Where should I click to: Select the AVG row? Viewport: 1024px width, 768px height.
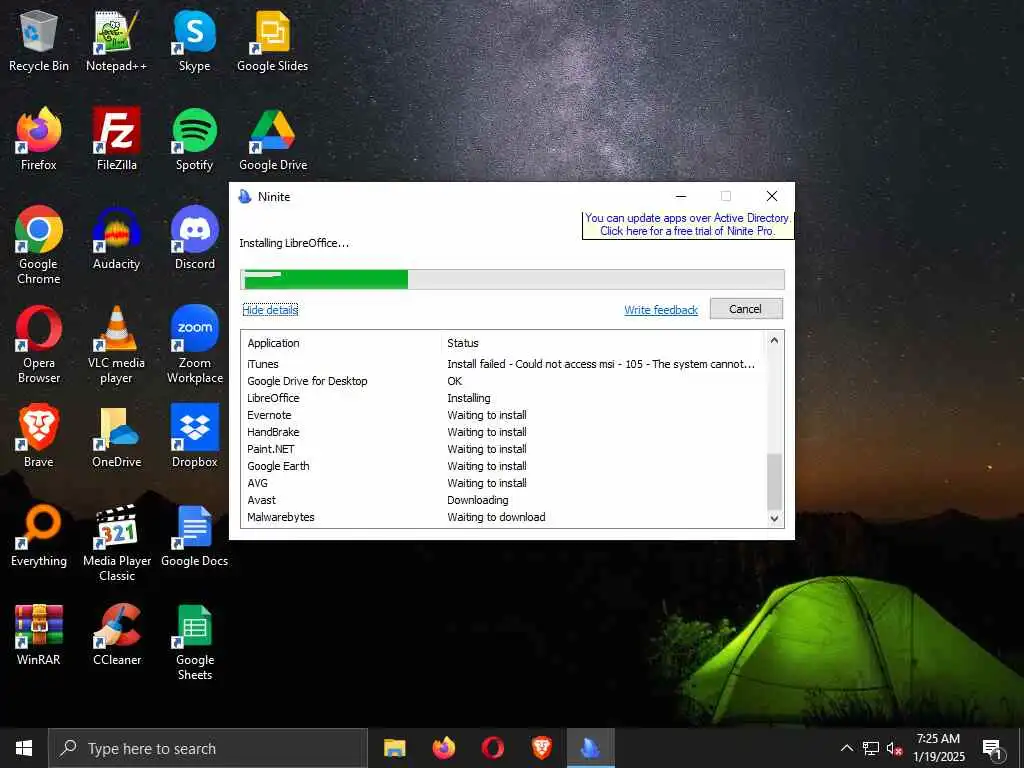tap(503, 483)
